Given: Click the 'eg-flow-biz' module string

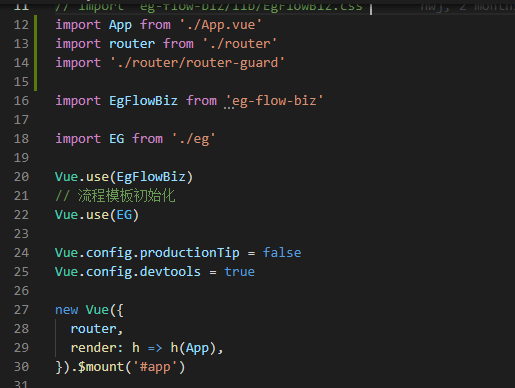Looking at the screenshot, I should 275,101.
